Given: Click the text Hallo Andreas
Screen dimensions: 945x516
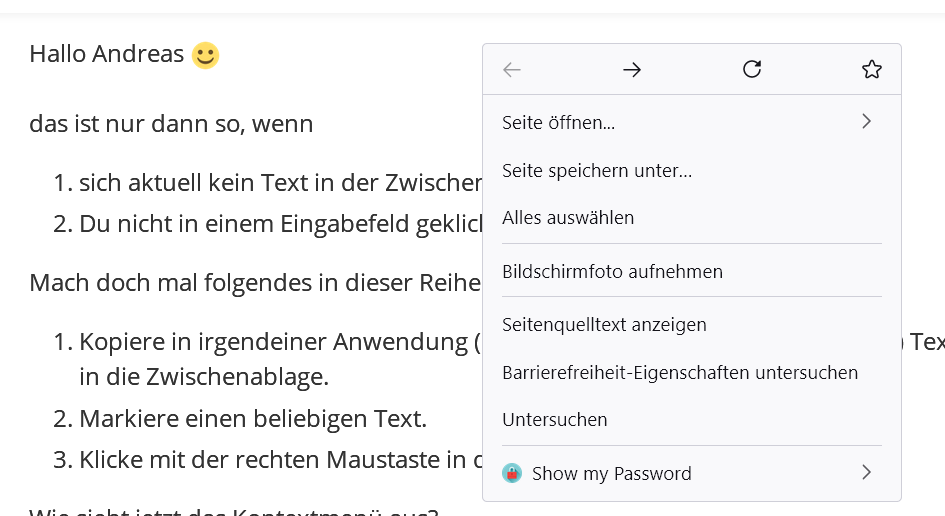Looking at the screenshot, I should point(106,54).
